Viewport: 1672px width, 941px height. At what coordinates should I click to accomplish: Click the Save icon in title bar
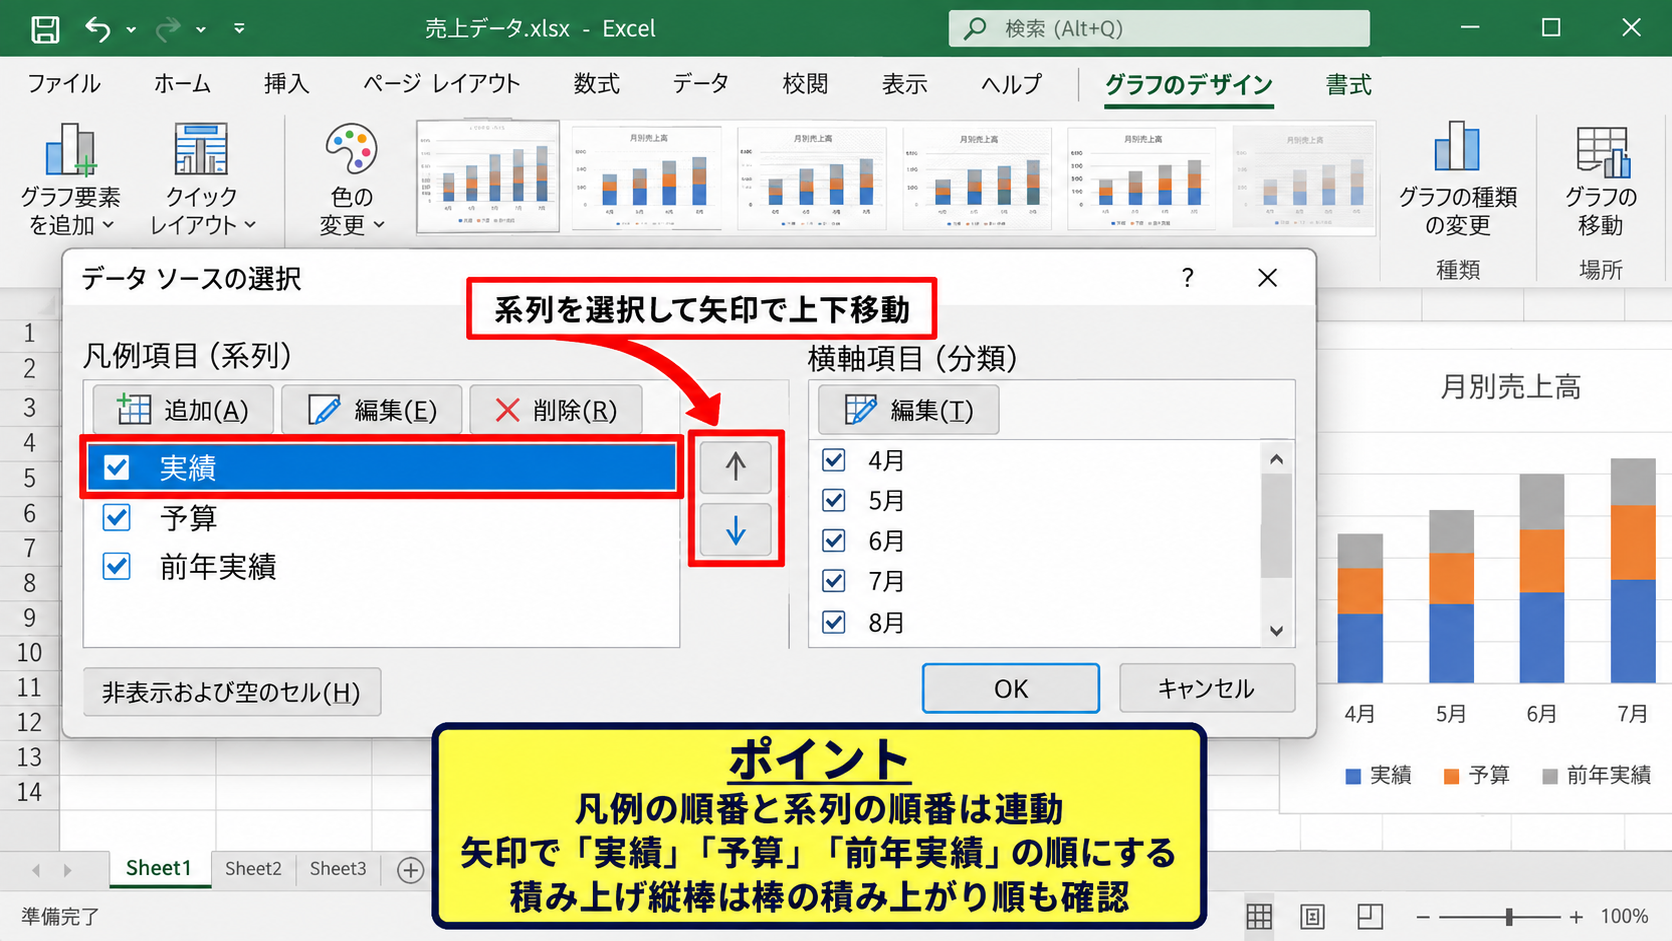(x=45, y=29)
